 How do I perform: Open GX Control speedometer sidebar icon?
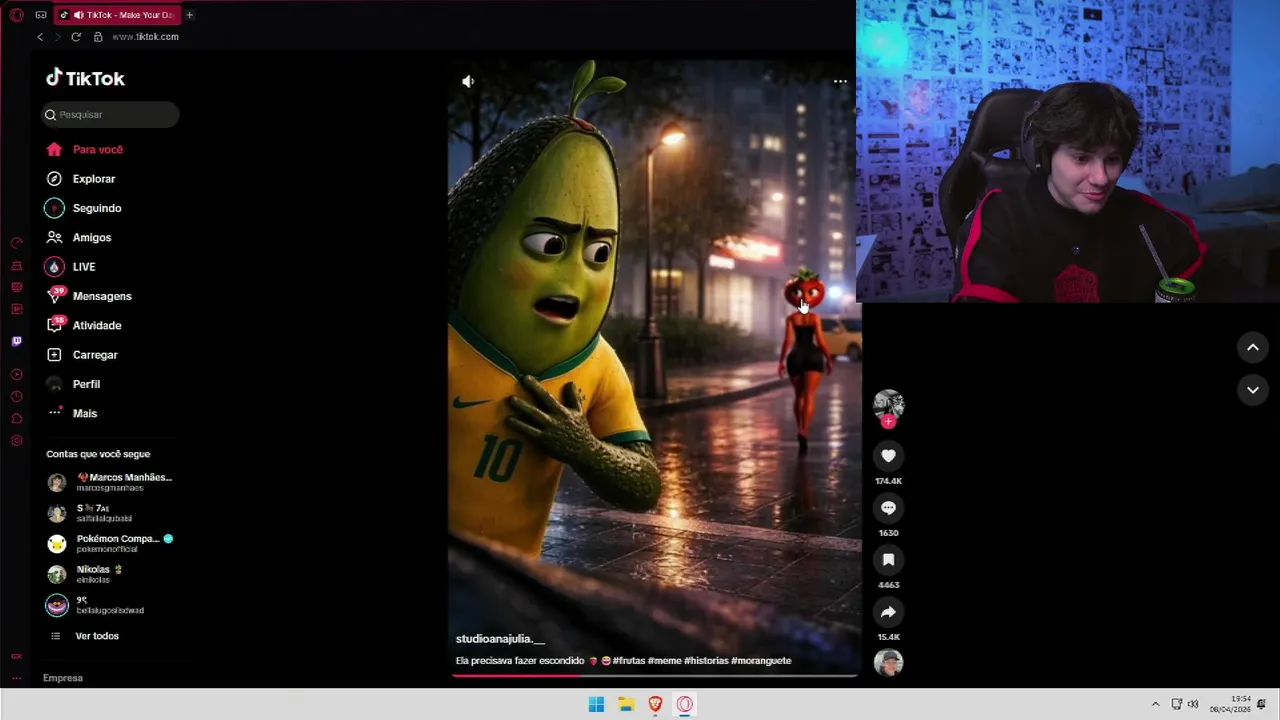click(16, 243)
